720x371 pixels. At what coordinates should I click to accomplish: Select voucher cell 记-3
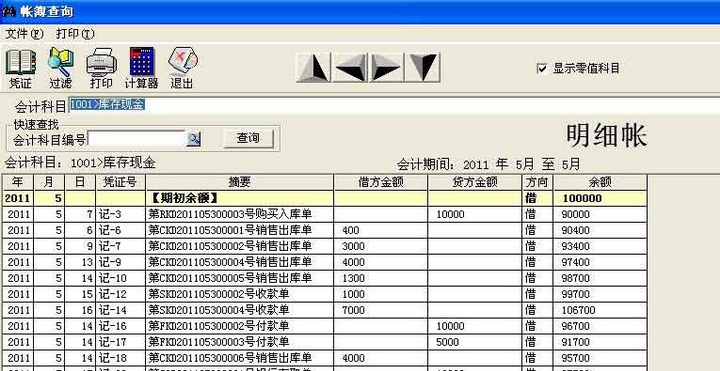[x=120, y=214]
